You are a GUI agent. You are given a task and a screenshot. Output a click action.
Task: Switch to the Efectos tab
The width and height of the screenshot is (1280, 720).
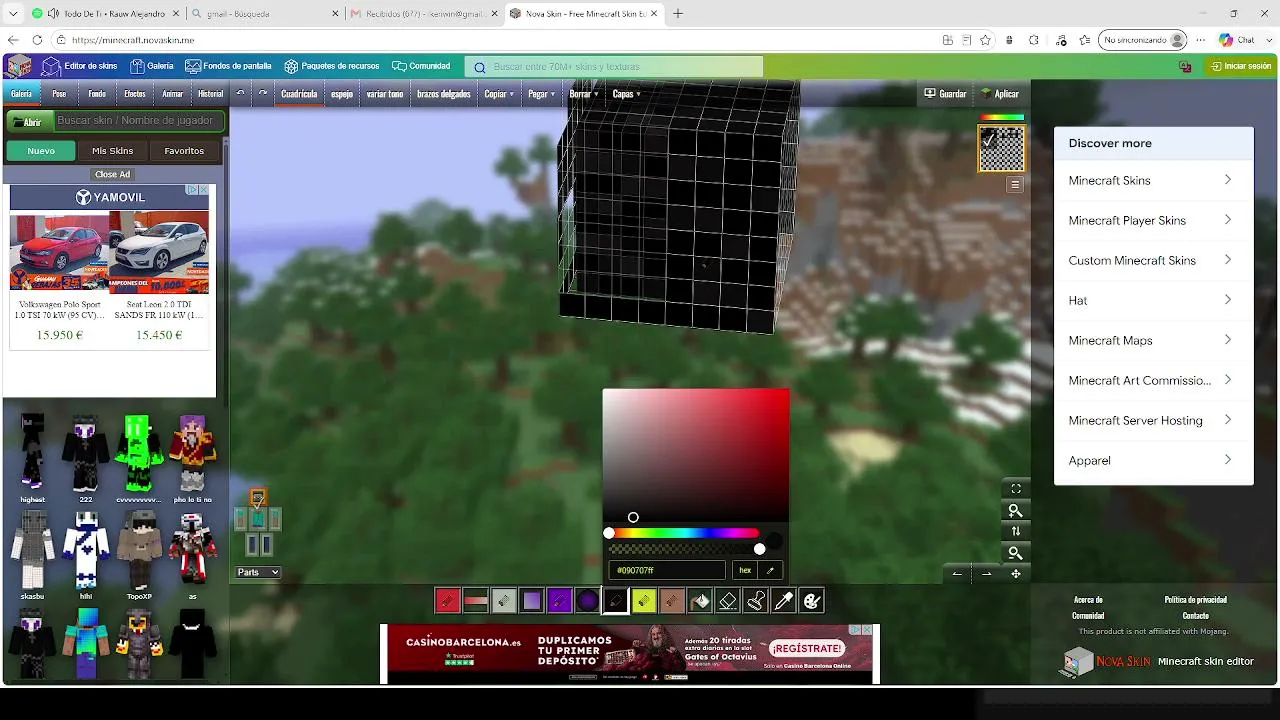[135, 94]
